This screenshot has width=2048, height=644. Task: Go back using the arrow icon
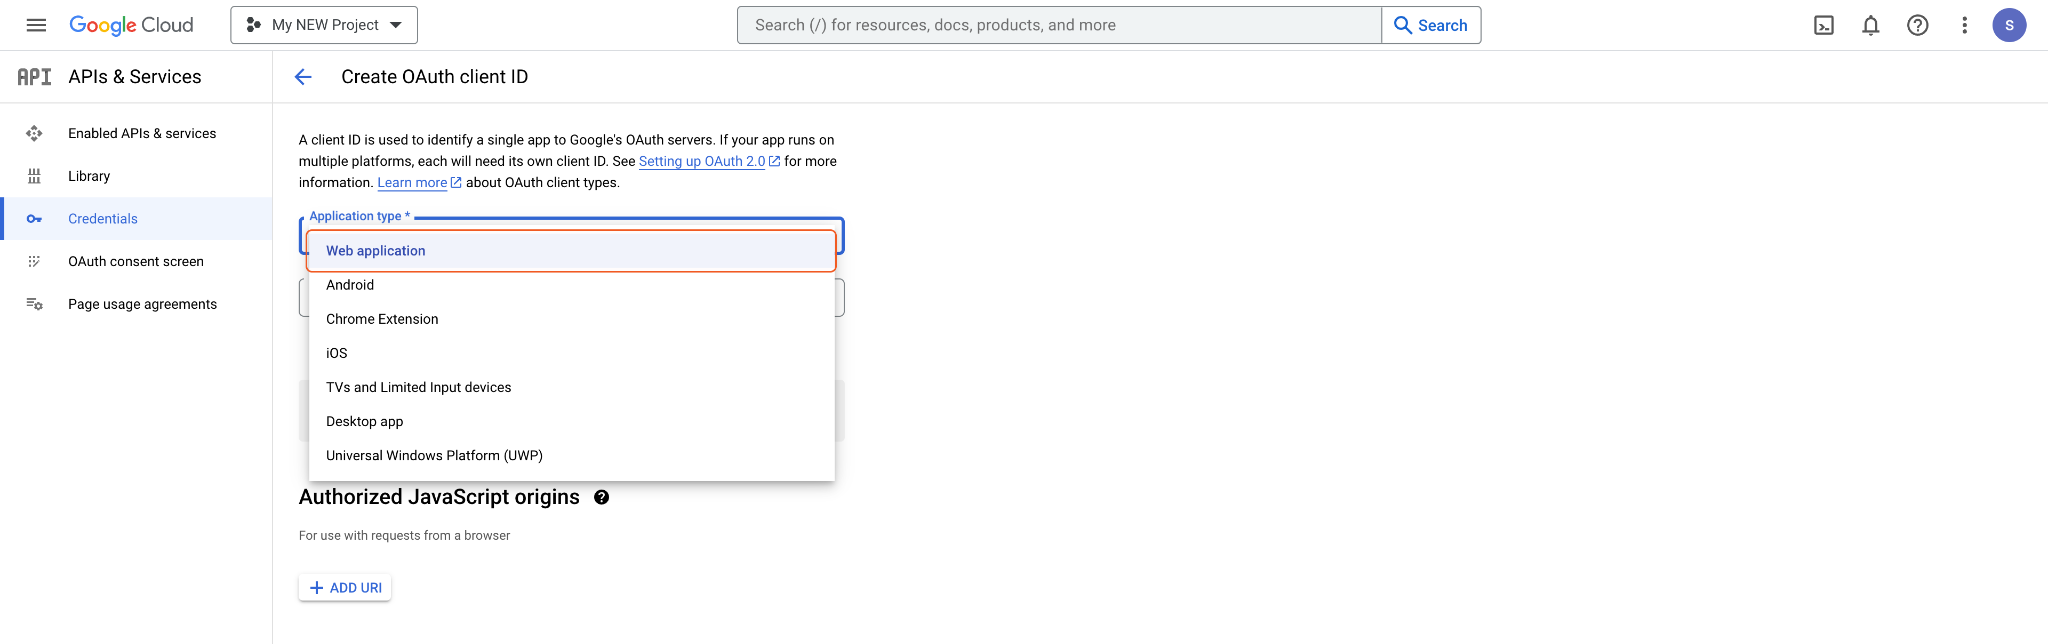[303, 77]
